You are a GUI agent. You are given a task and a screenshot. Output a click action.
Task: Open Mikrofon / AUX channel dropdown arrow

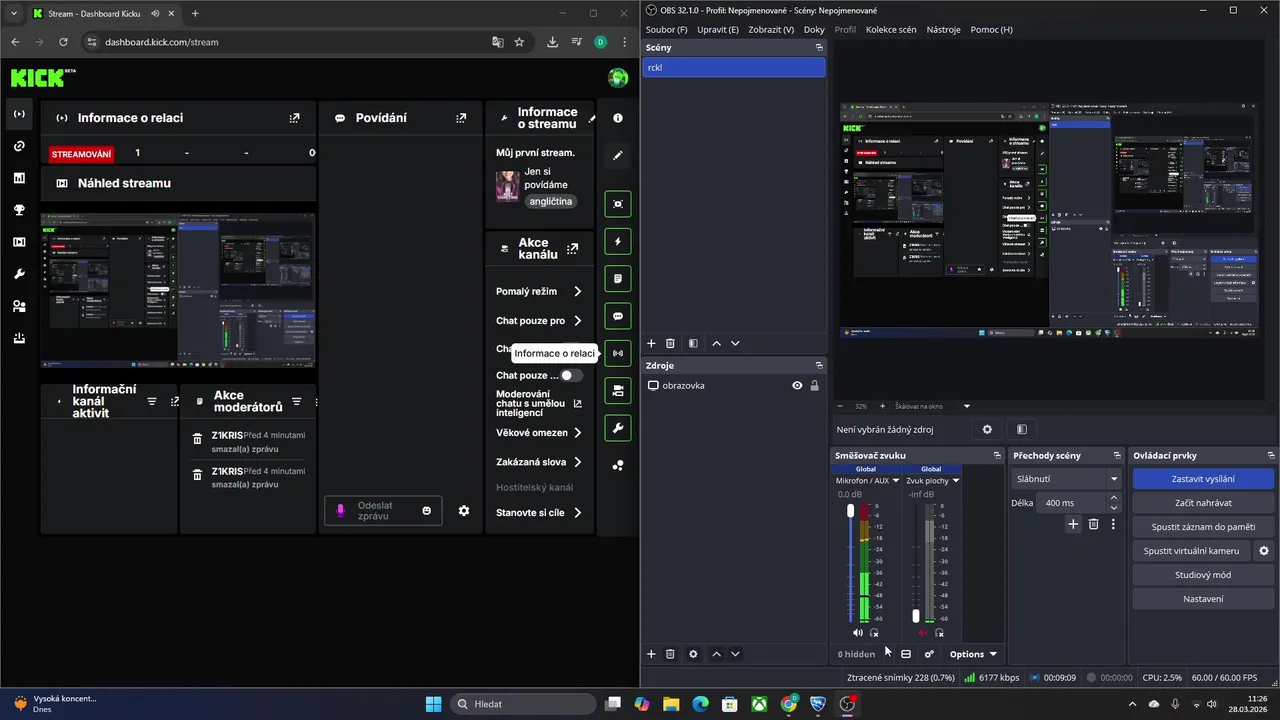[895, 481]
